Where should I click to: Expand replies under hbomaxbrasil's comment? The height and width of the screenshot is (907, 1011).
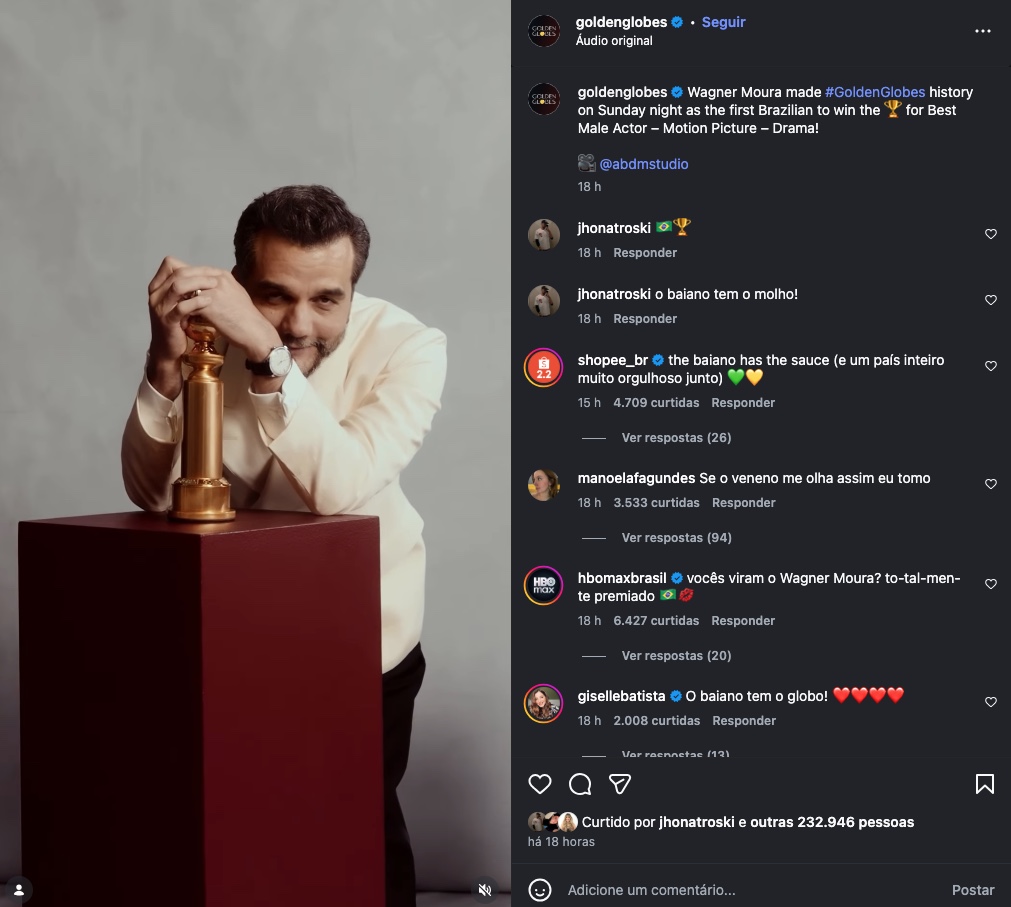[676, 655]
